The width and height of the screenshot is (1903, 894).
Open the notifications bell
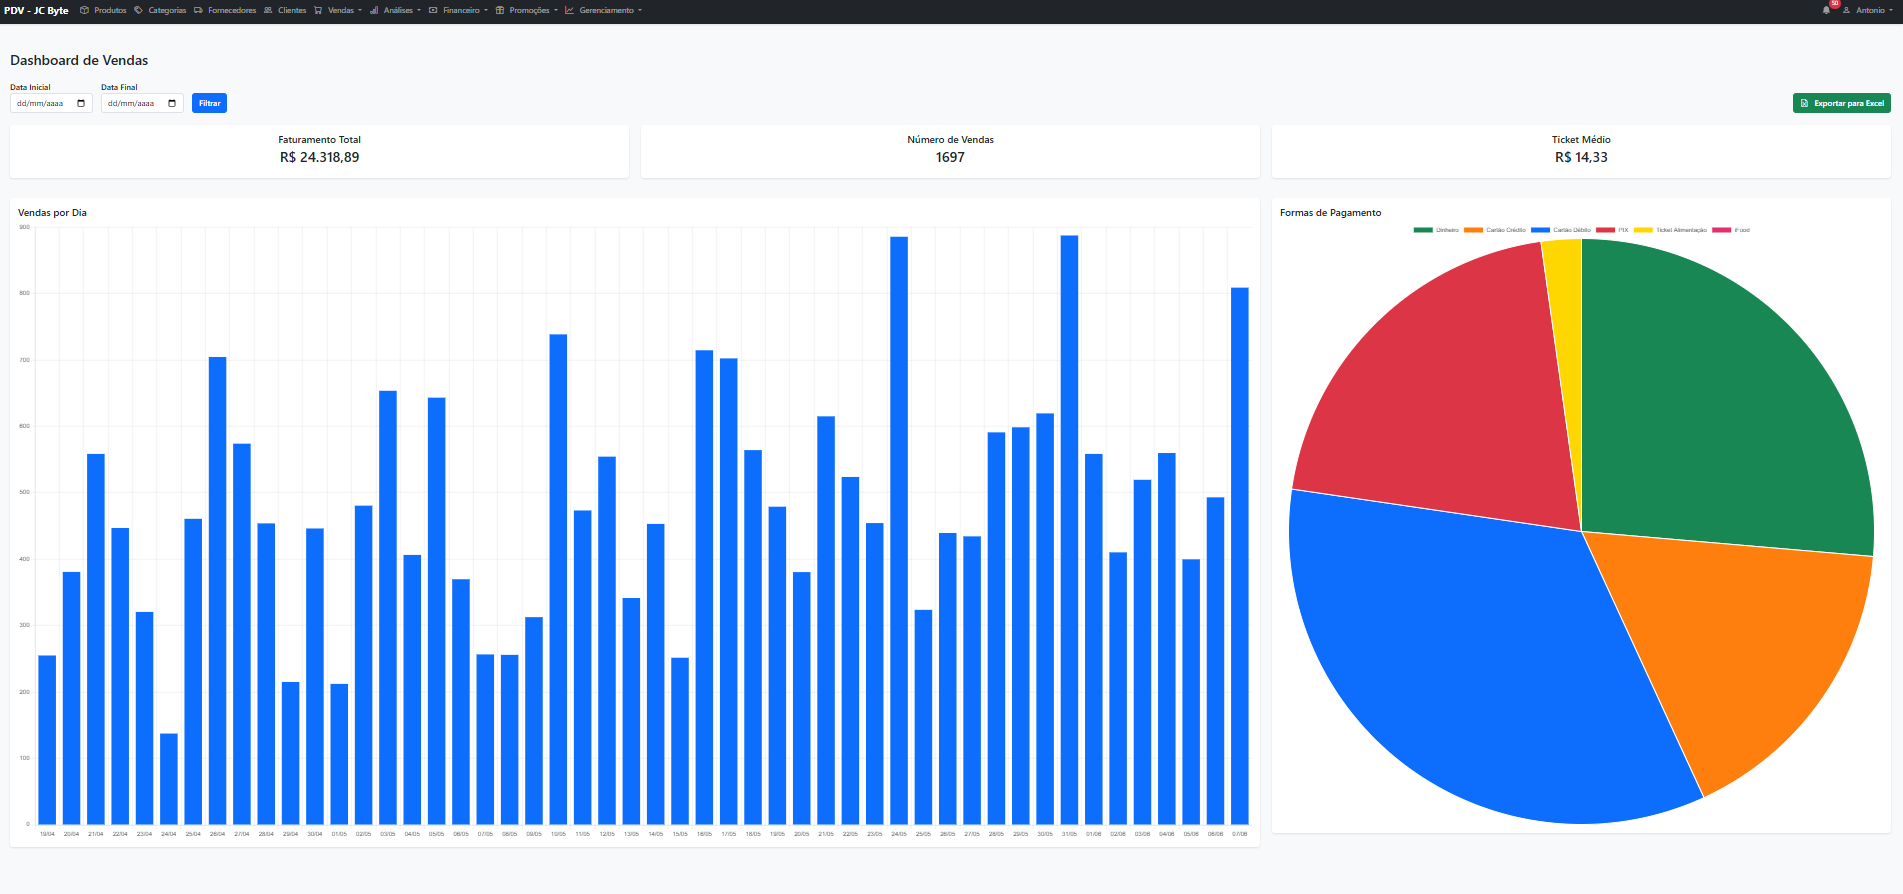[1826, 10]
